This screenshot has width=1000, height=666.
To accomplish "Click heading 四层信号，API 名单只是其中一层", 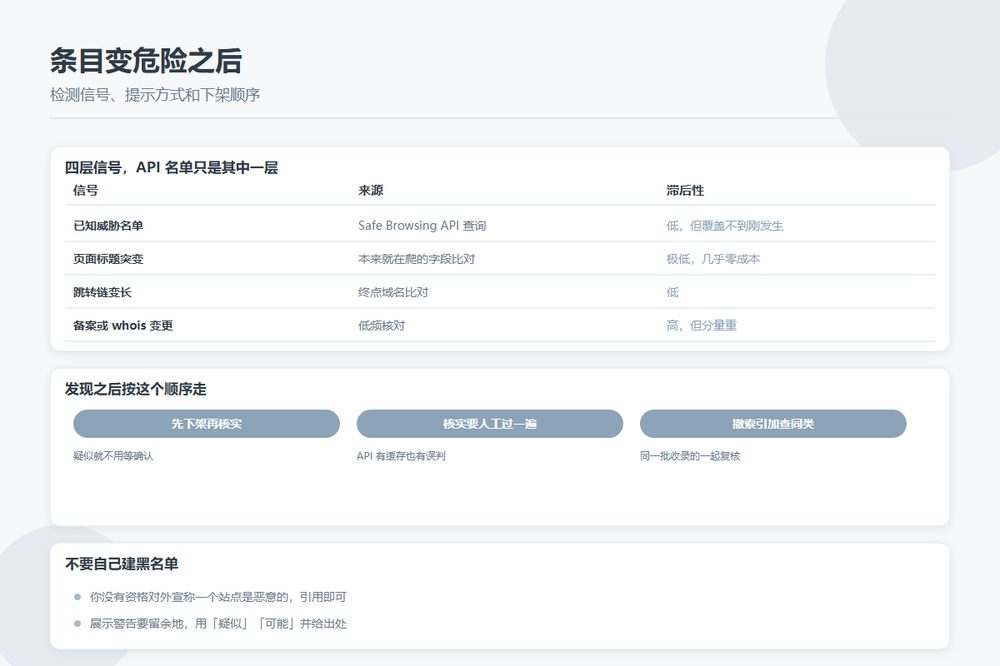I will (172, 168).
